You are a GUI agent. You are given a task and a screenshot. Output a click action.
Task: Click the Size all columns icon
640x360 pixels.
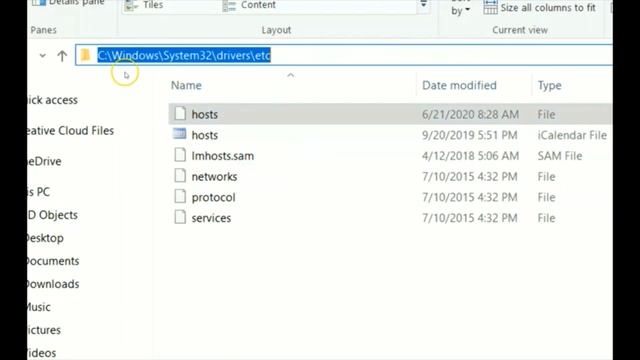point(490,7)
